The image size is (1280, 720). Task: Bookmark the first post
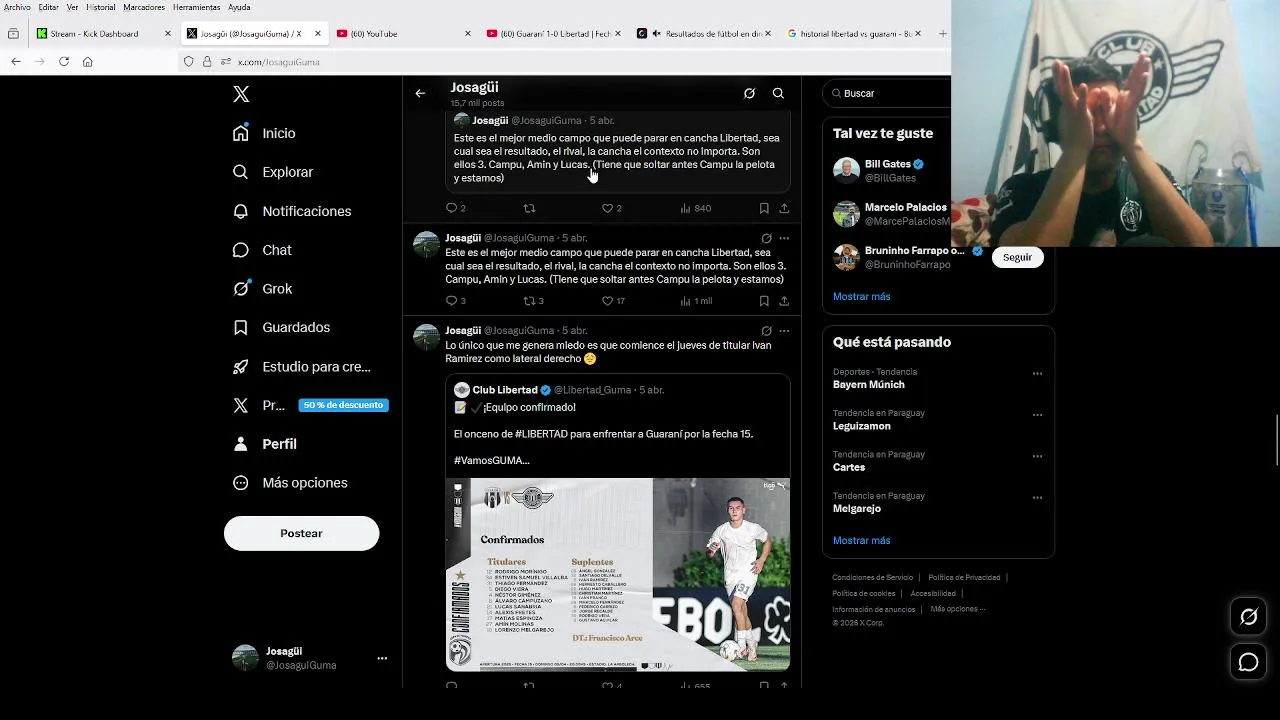(764, 208)
